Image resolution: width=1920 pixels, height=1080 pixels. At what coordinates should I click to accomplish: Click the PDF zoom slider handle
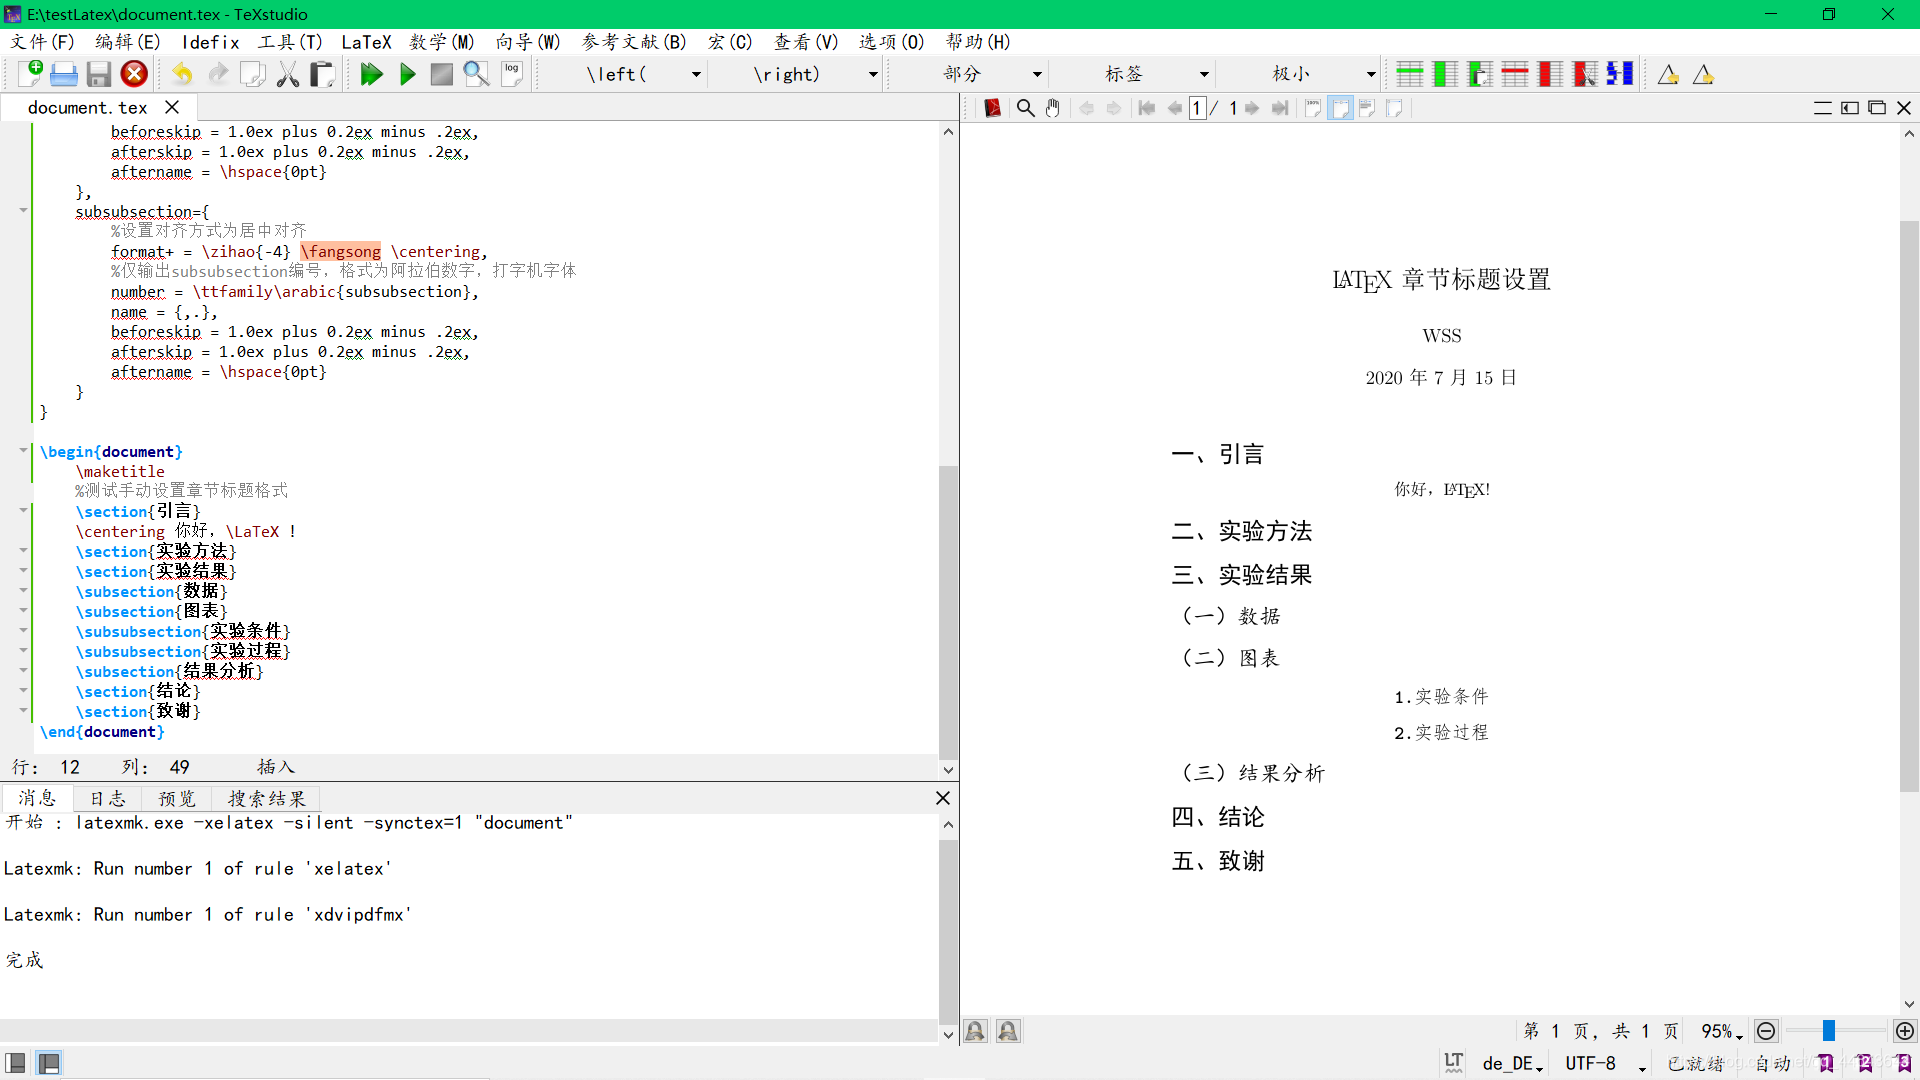click(1828, 1031)
